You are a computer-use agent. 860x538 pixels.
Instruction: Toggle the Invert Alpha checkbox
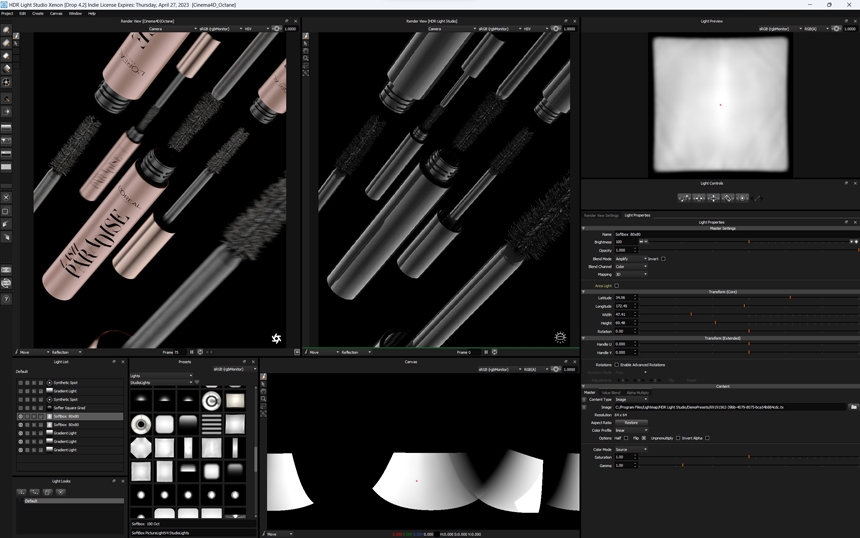707,438
